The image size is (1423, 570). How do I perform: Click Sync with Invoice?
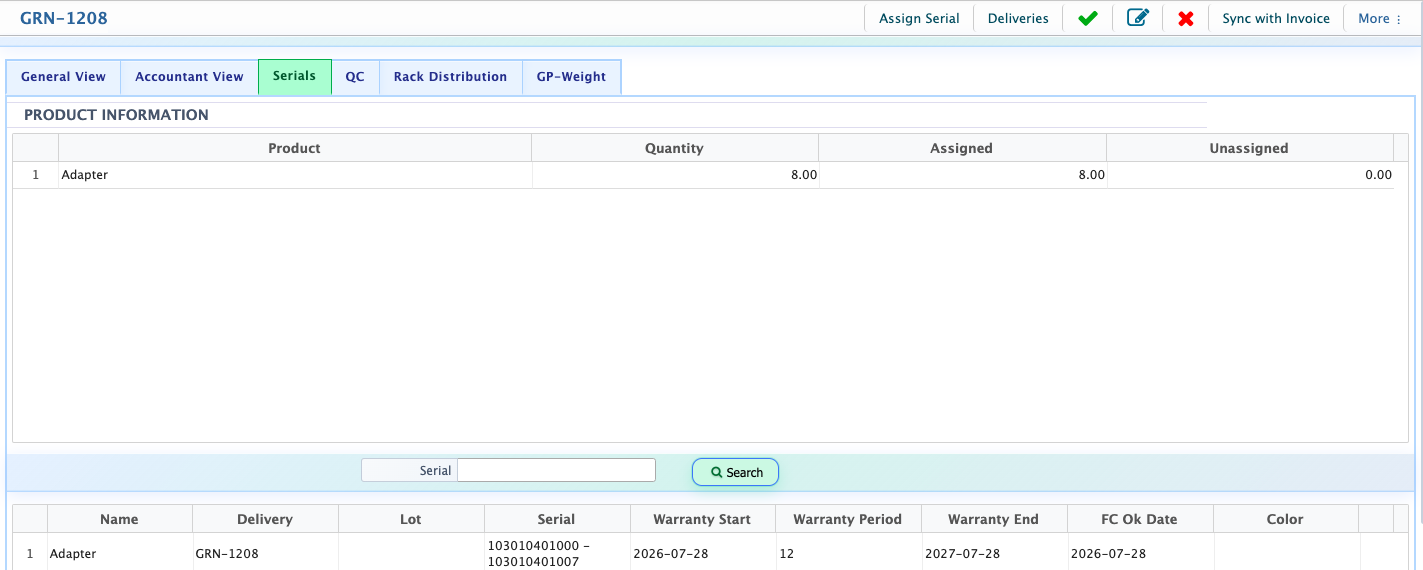click(1276, 18)
